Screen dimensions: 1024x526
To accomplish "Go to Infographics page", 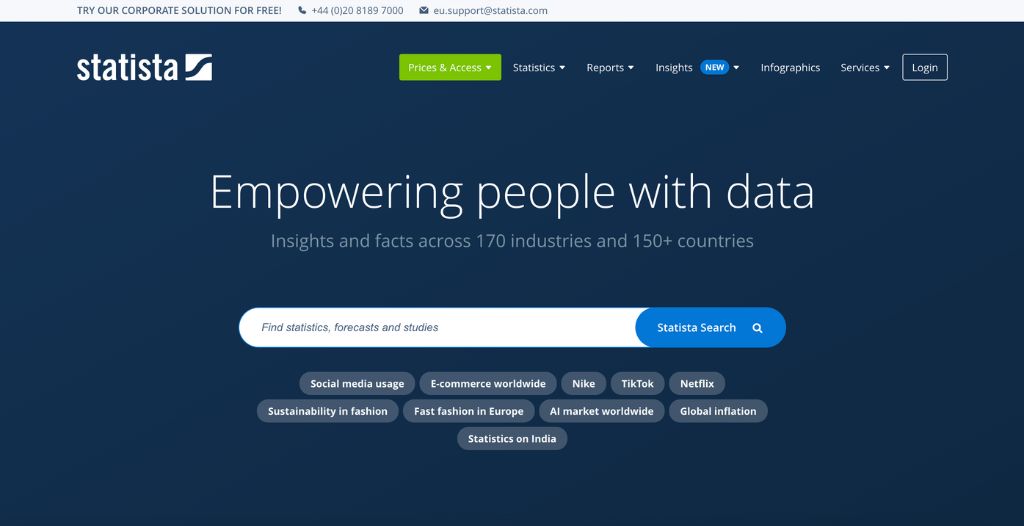I will coord(790,68).
